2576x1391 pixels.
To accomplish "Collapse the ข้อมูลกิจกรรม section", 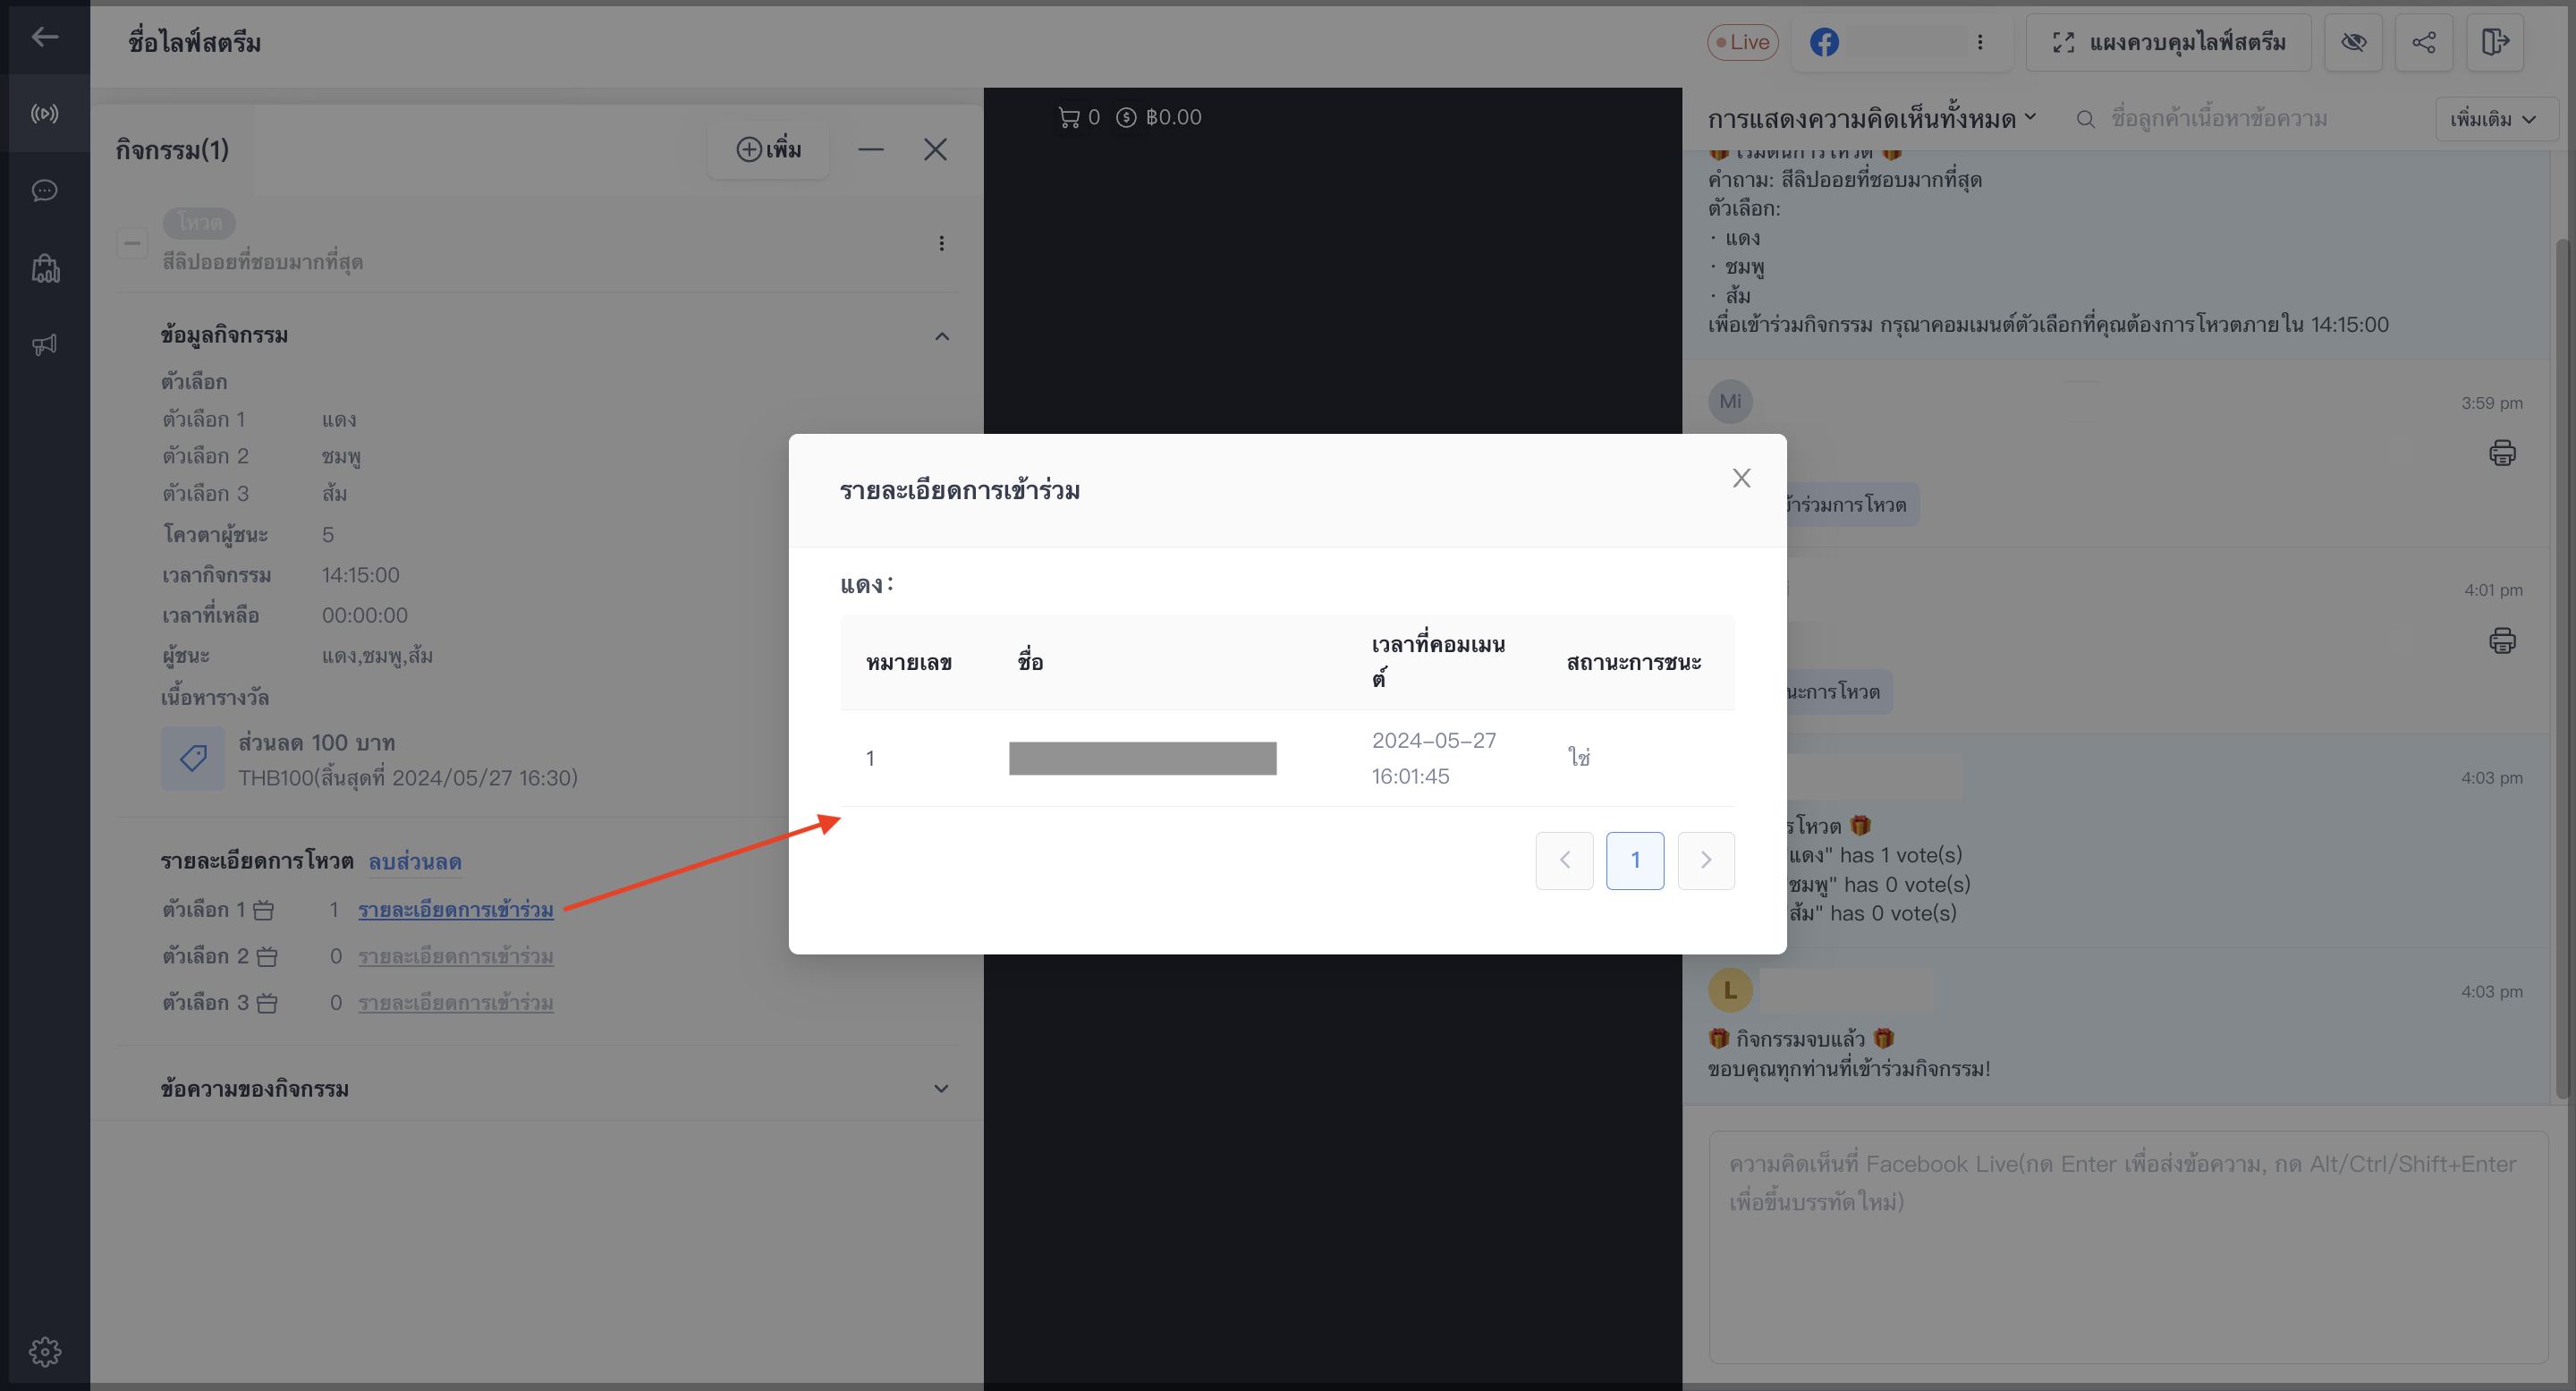I will point(941,336).
